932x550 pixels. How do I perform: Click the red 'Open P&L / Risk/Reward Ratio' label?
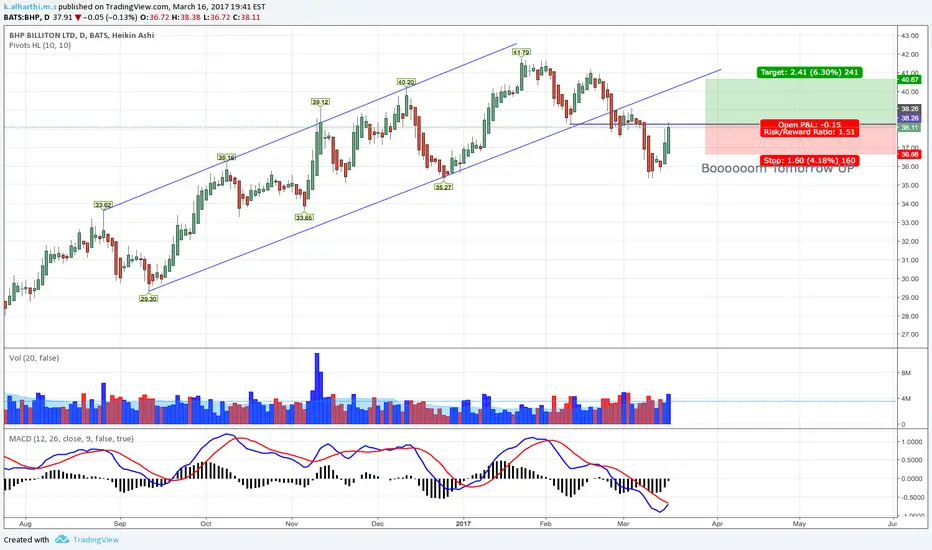[x=810, y=128]
